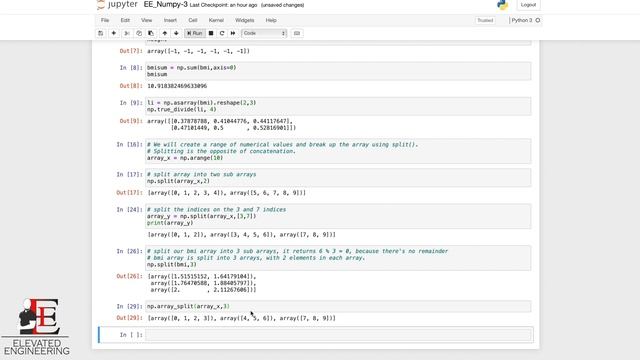The image size is (640, 360).
Task: Select cell In [17] np.split(array_x,2)
Action: [338, 178]
